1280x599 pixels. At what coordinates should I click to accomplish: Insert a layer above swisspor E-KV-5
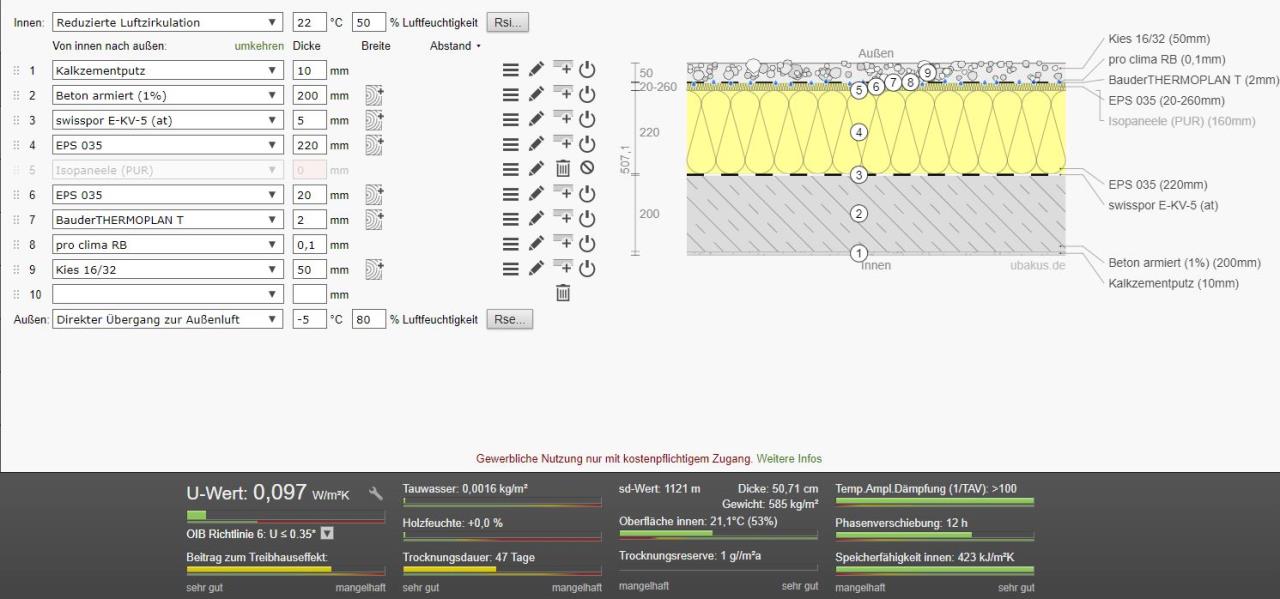562,120
